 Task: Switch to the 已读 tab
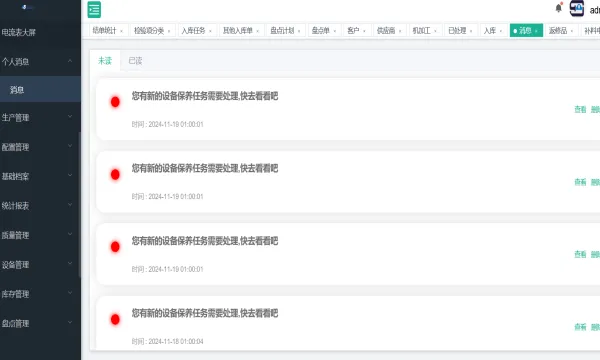click(135, 60)
